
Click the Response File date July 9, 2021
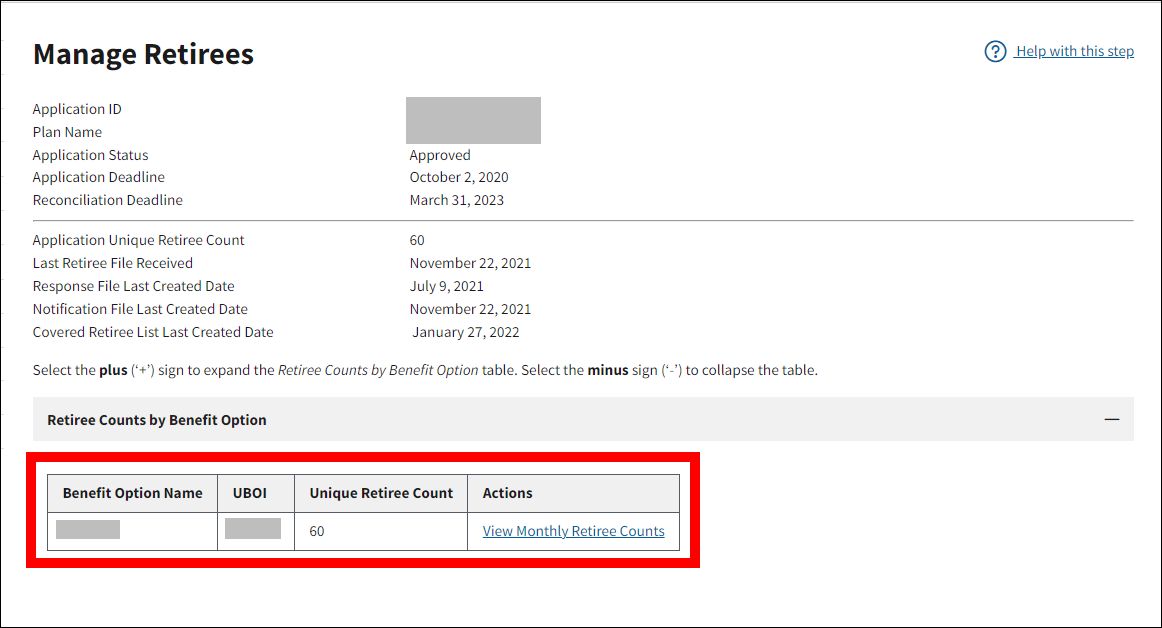coord(448,286)
